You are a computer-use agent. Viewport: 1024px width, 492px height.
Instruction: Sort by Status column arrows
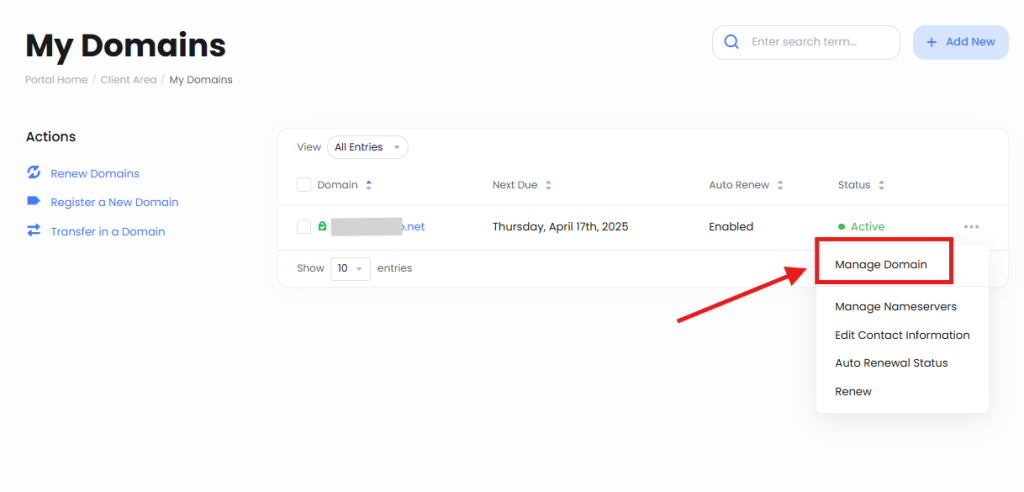coord(881,185)
